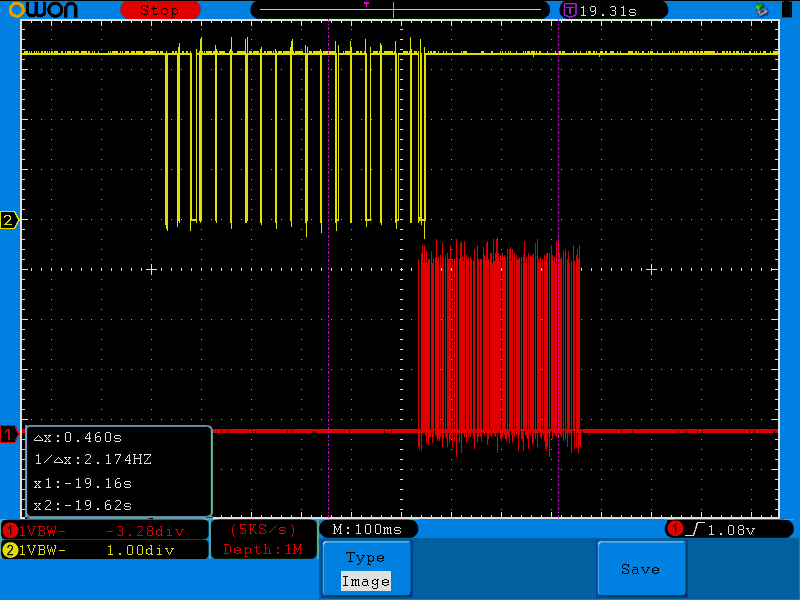Select the Type Image menu option
Screen dimensions: 800x600
pyautogui.click(x=366, y=569)
